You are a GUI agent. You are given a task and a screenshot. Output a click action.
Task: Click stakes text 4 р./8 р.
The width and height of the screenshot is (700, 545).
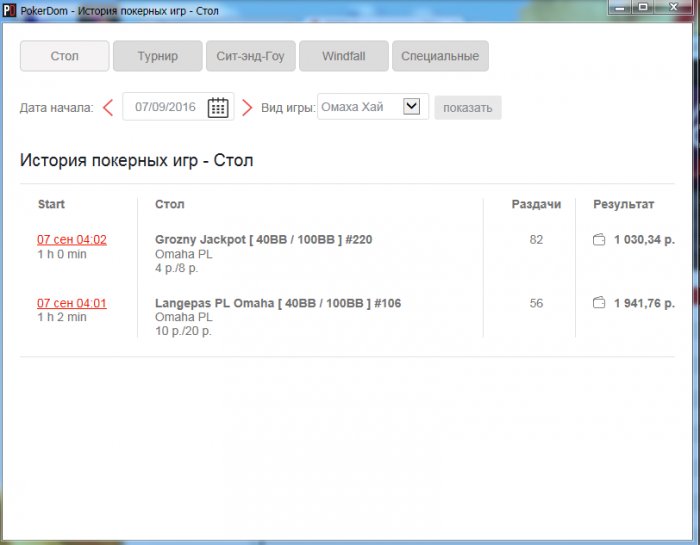(176, 268)
